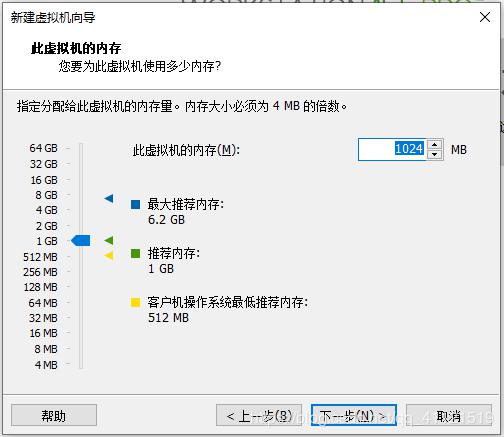The height and width of the screenshot is (437, 504).
Task: Click the blue square legend icon
Action: (135, 204)
